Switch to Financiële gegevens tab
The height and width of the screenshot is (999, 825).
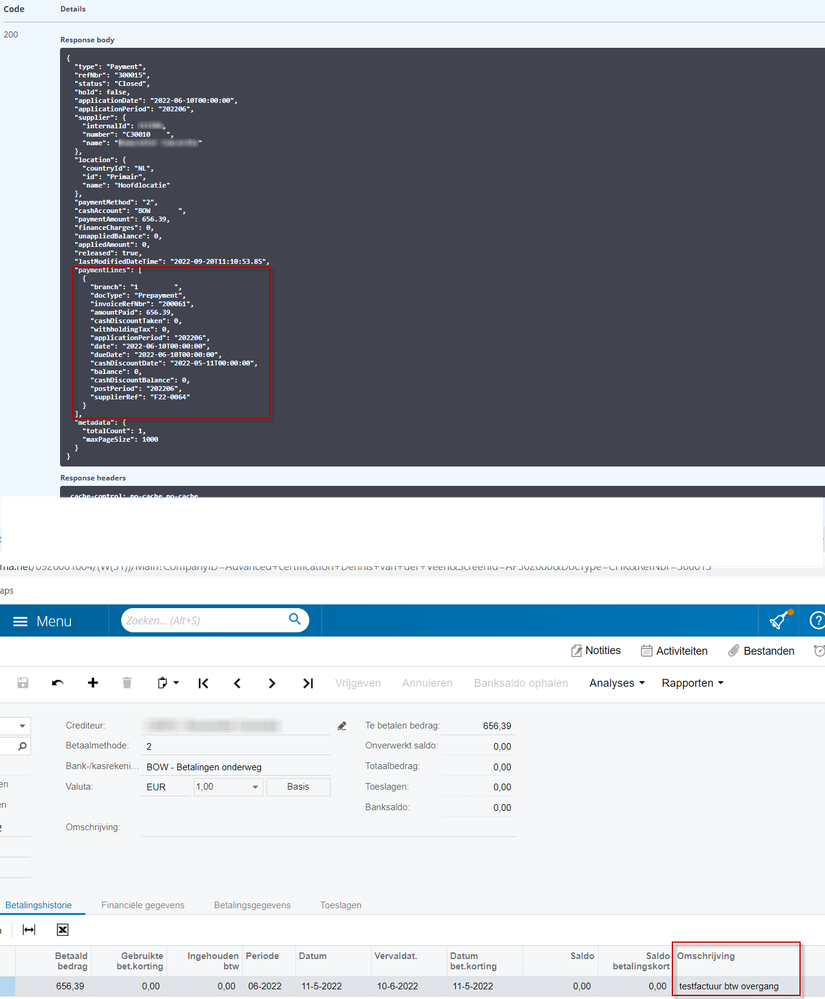(143, 905)
